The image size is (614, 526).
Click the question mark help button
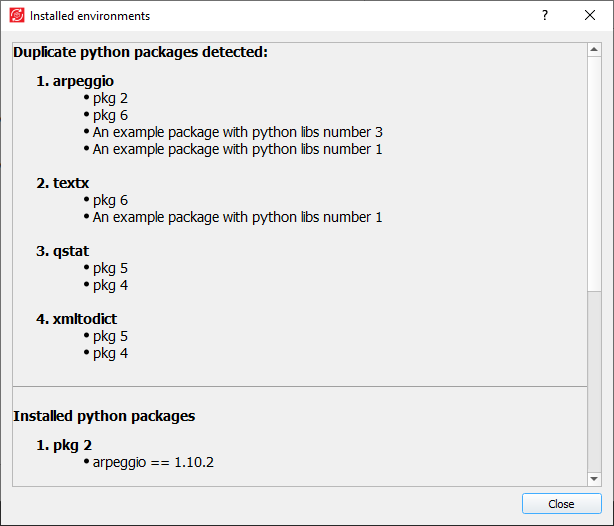[x=545, y=16]
